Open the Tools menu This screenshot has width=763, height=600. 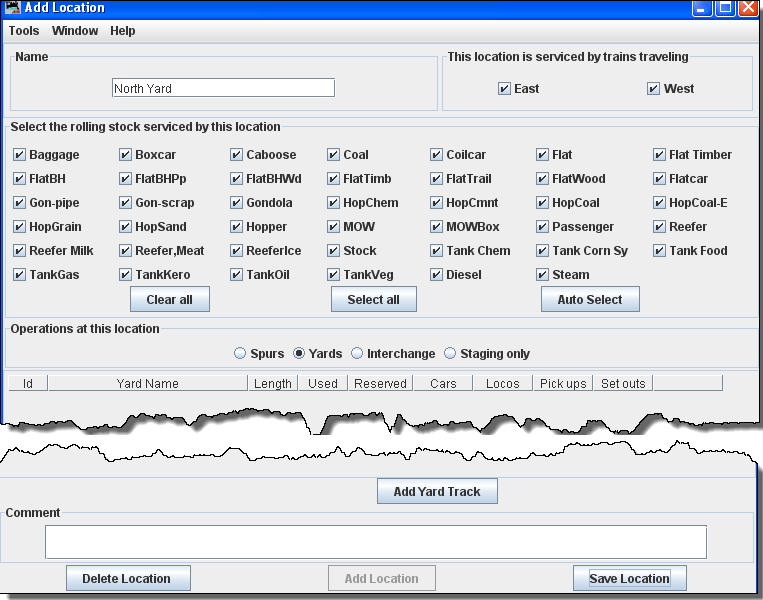pyautogui.click(x=24, y=31)
